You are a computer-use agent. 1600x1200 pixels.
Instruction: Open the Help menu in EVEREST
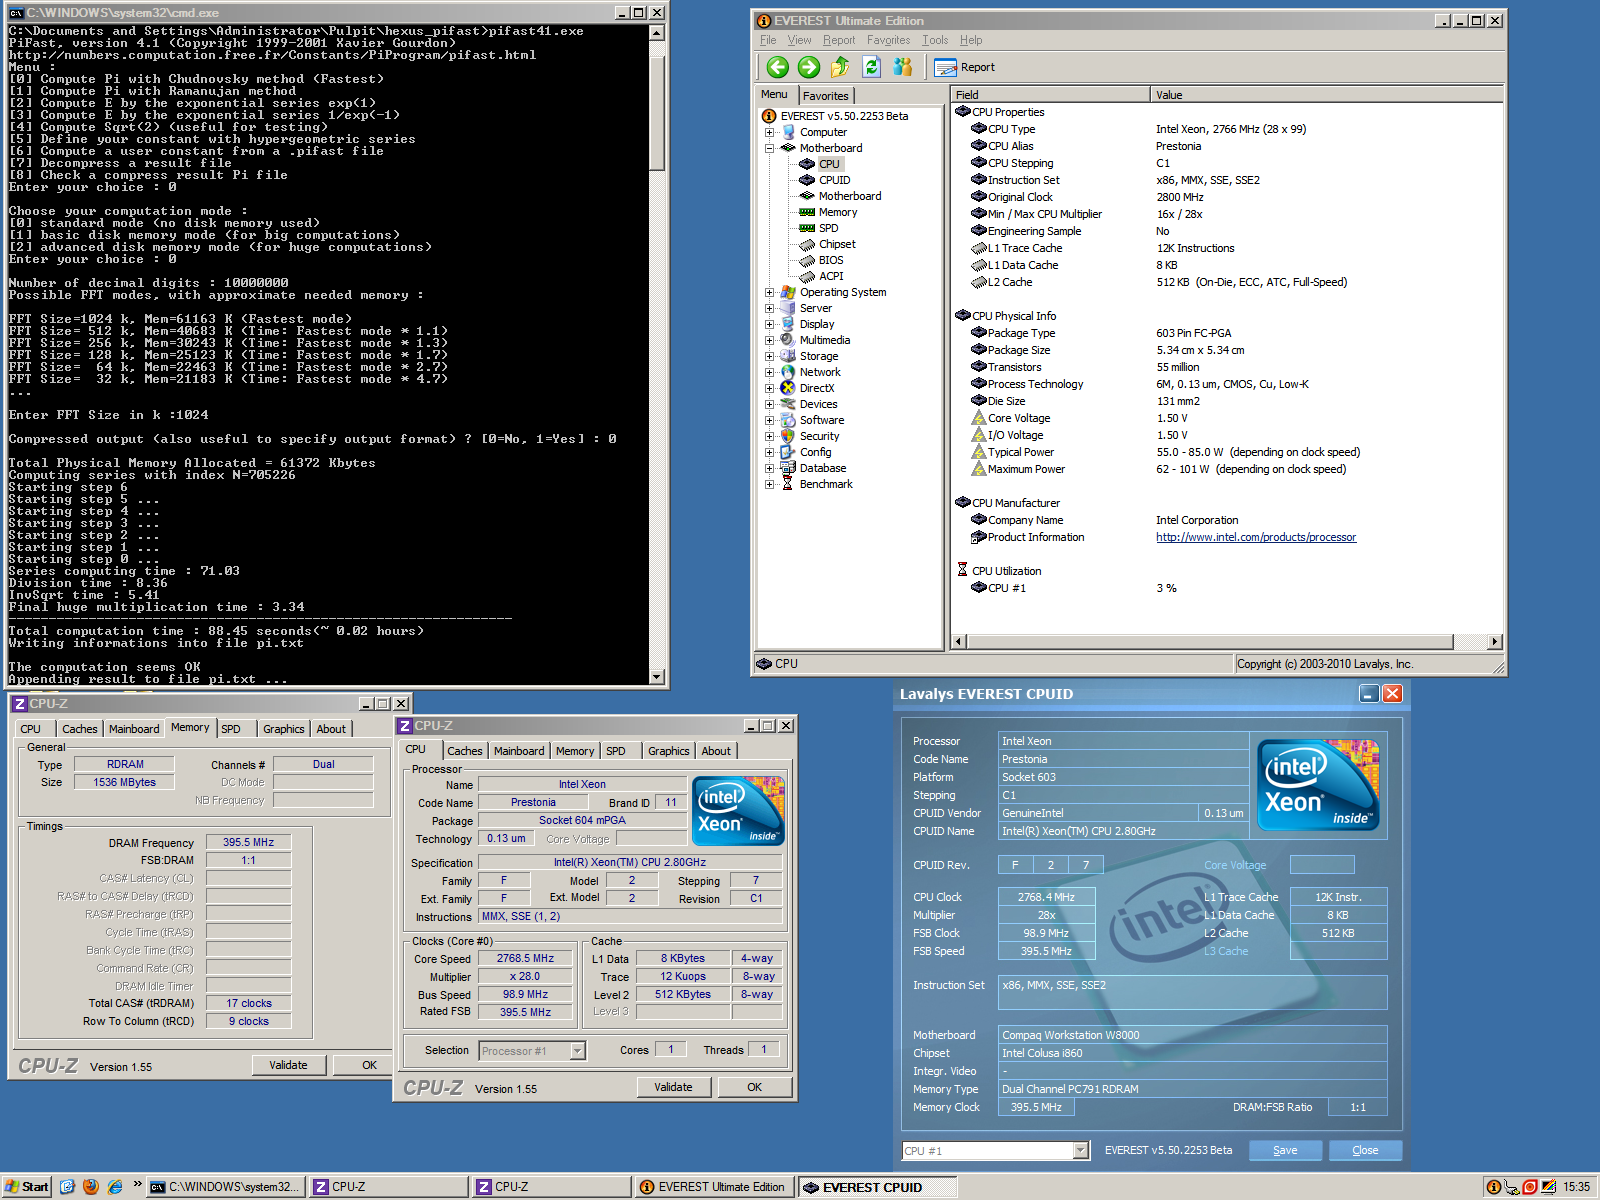click(971, 40)
